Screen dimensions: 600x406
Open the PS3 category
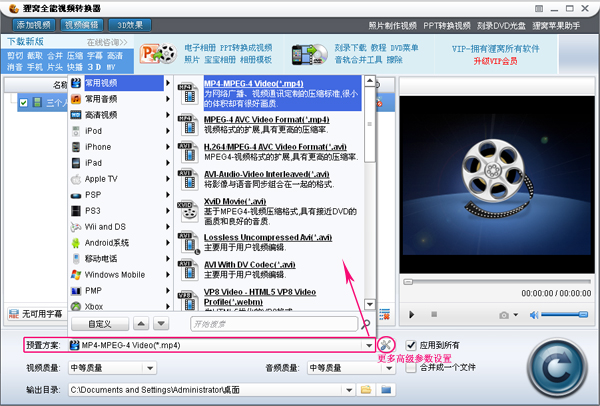coord(120,211)
